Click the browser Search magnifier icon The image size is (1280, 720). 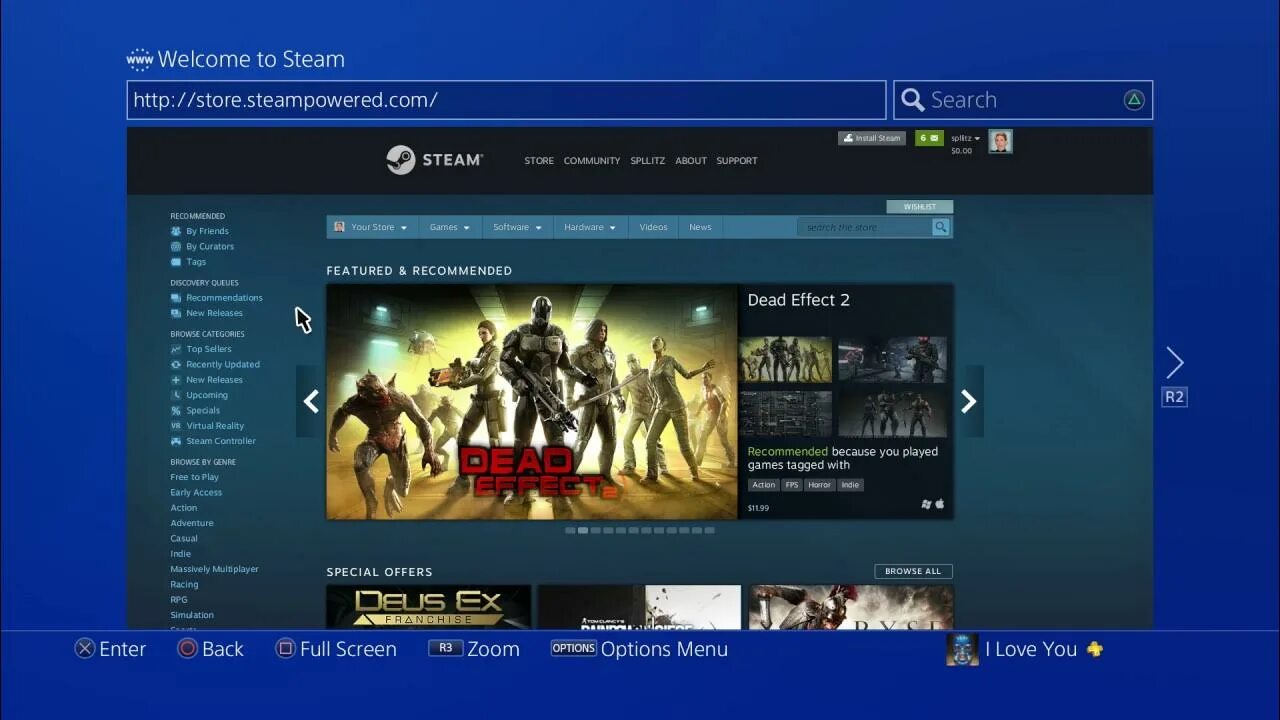tap(912, 100)
